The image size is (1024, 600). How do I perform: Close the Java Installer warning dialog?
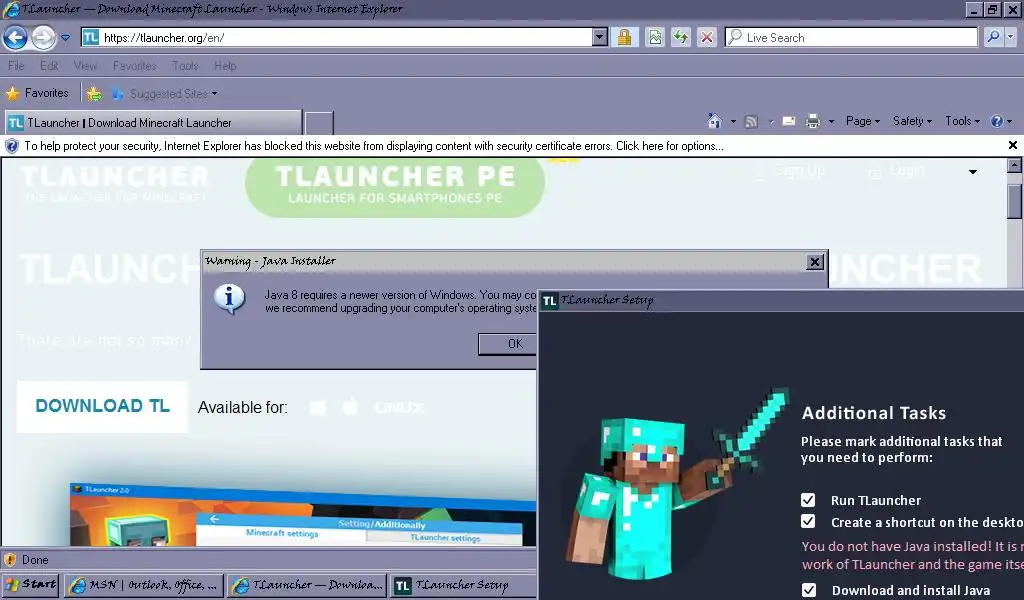click(x=814, y=262)
